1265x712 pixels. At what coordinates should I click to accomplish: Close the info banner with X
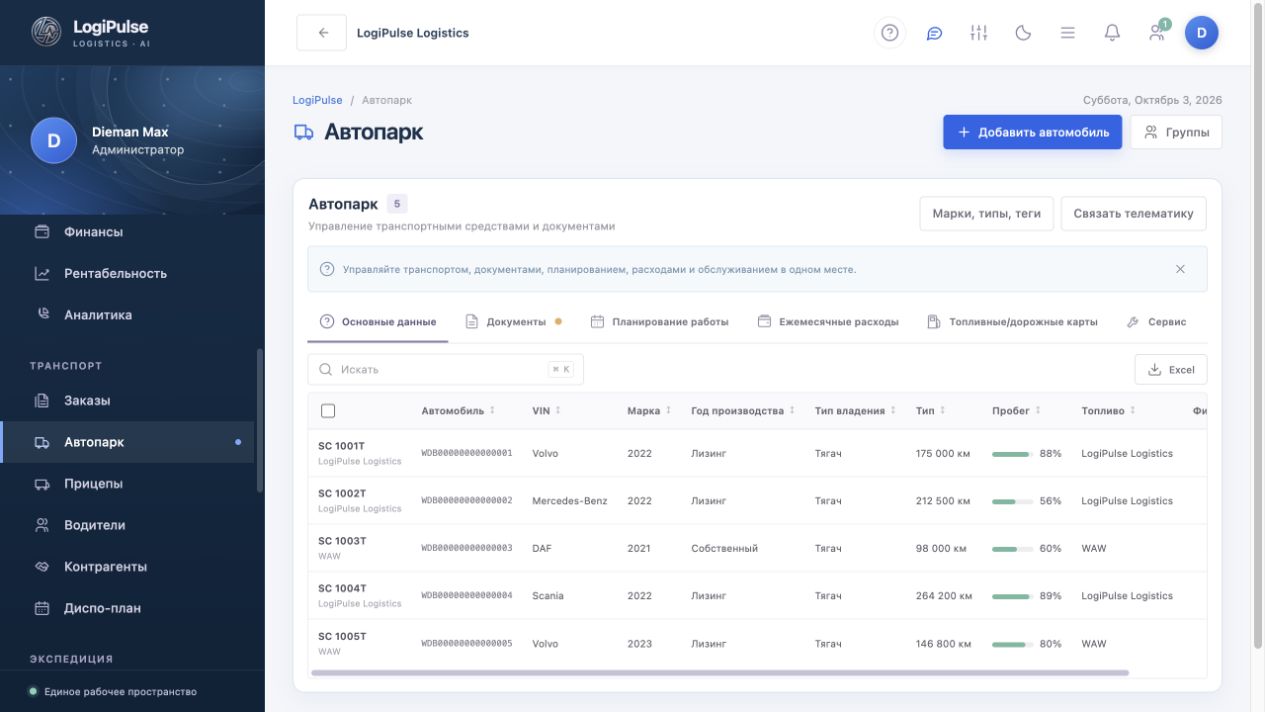pos(1180,269)
